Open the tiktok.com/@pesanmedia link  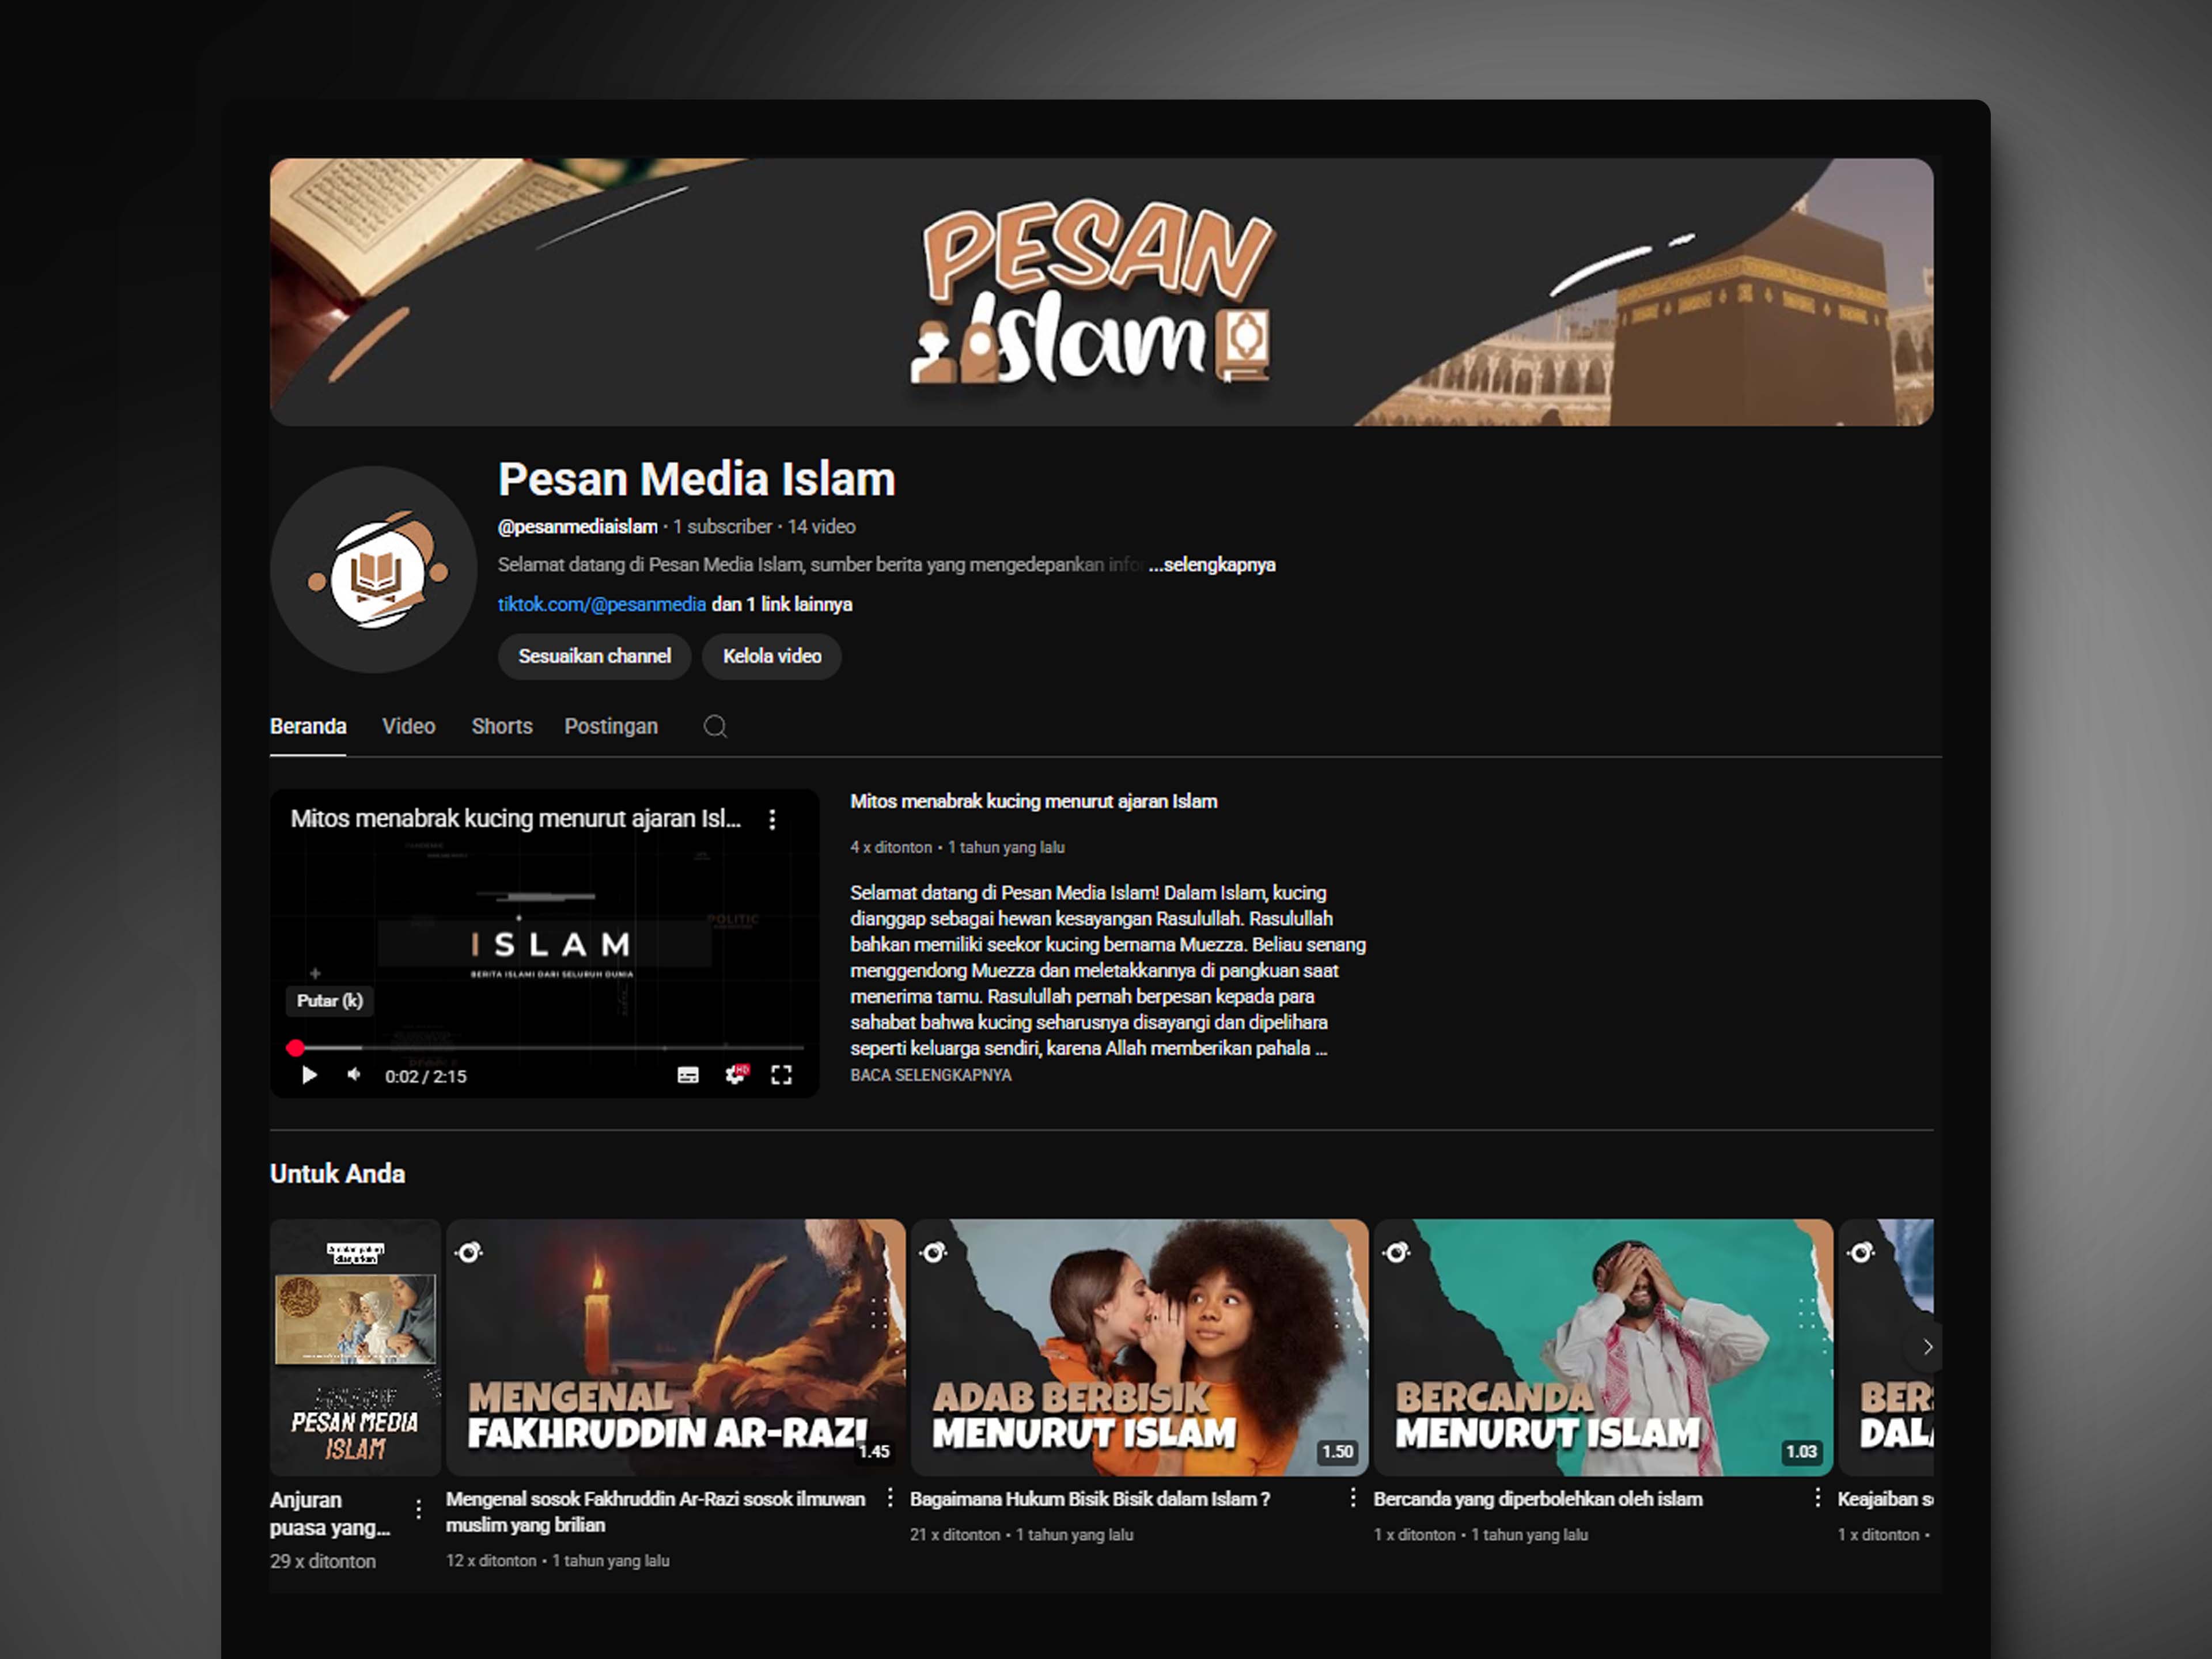(x=602, y=604)
